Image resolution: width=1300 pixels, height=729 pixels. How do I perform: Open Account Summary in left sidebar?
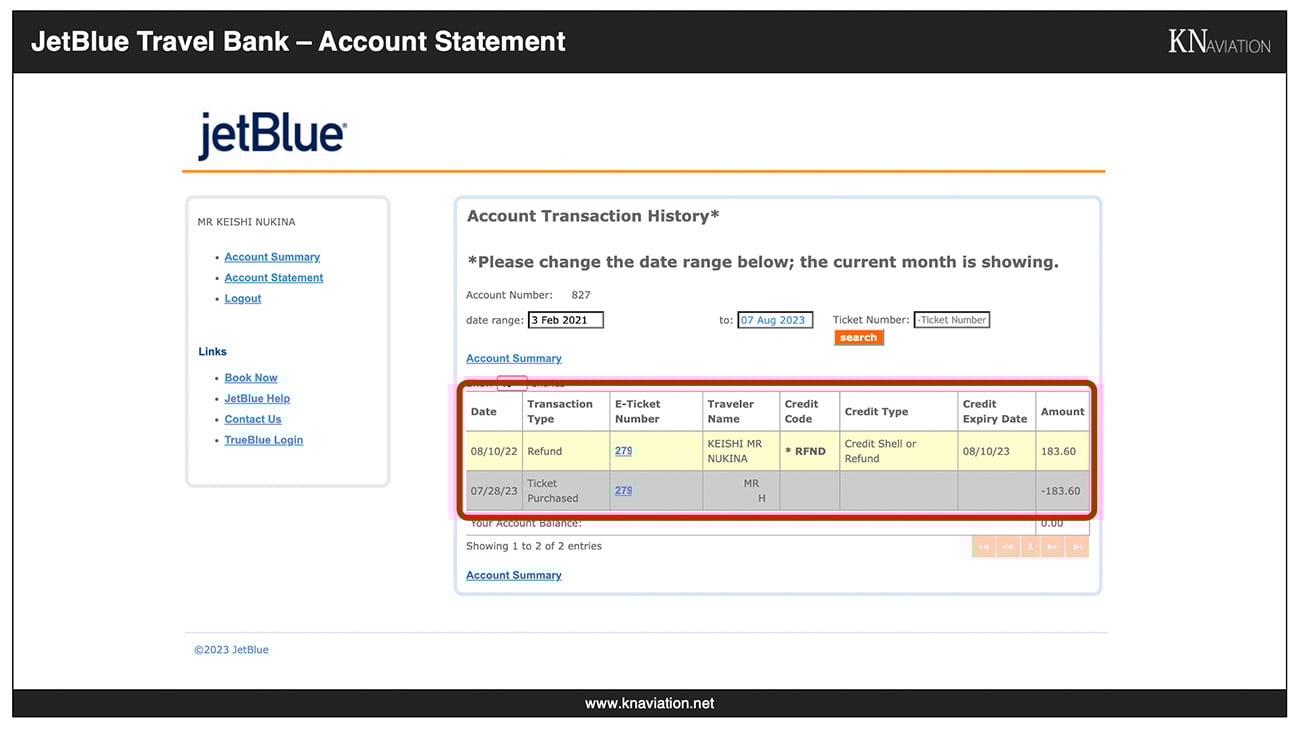tap(272, 257)
